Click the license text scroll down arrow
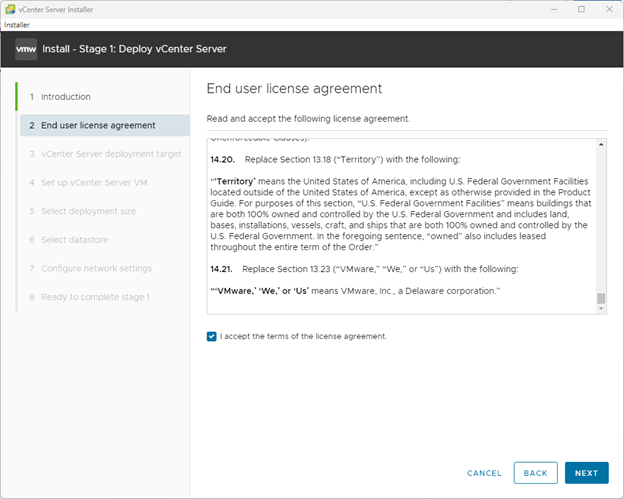 tap(601, 308)
